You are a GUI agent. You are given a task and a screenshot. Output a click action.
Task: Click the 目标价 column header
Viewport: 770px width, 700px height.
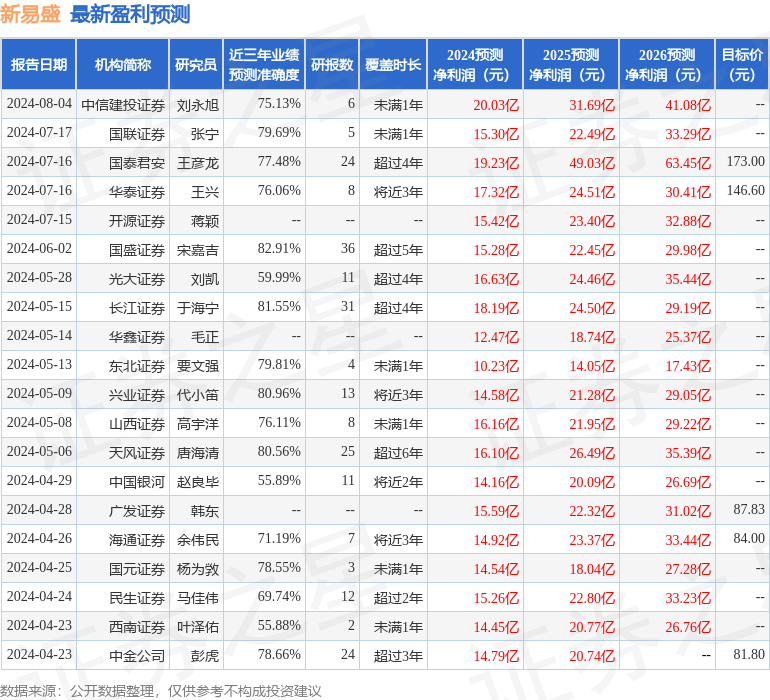pos(742,64)
